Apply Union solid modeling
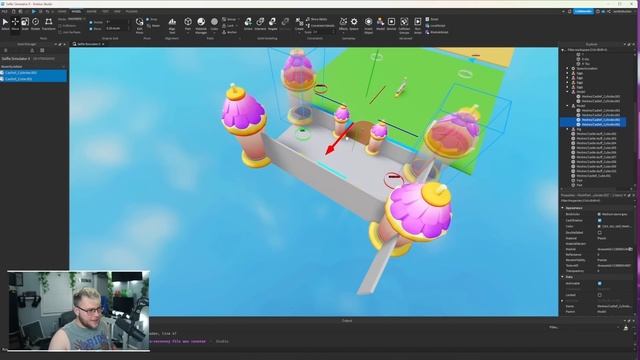This screenshot has height=360, width=640. click(248, 24)
